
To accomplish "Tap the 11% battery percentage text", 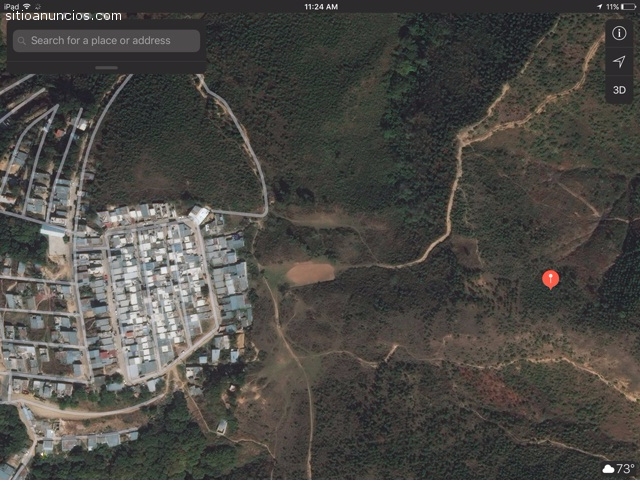I will pyautogui.click(x=612, y=7).
